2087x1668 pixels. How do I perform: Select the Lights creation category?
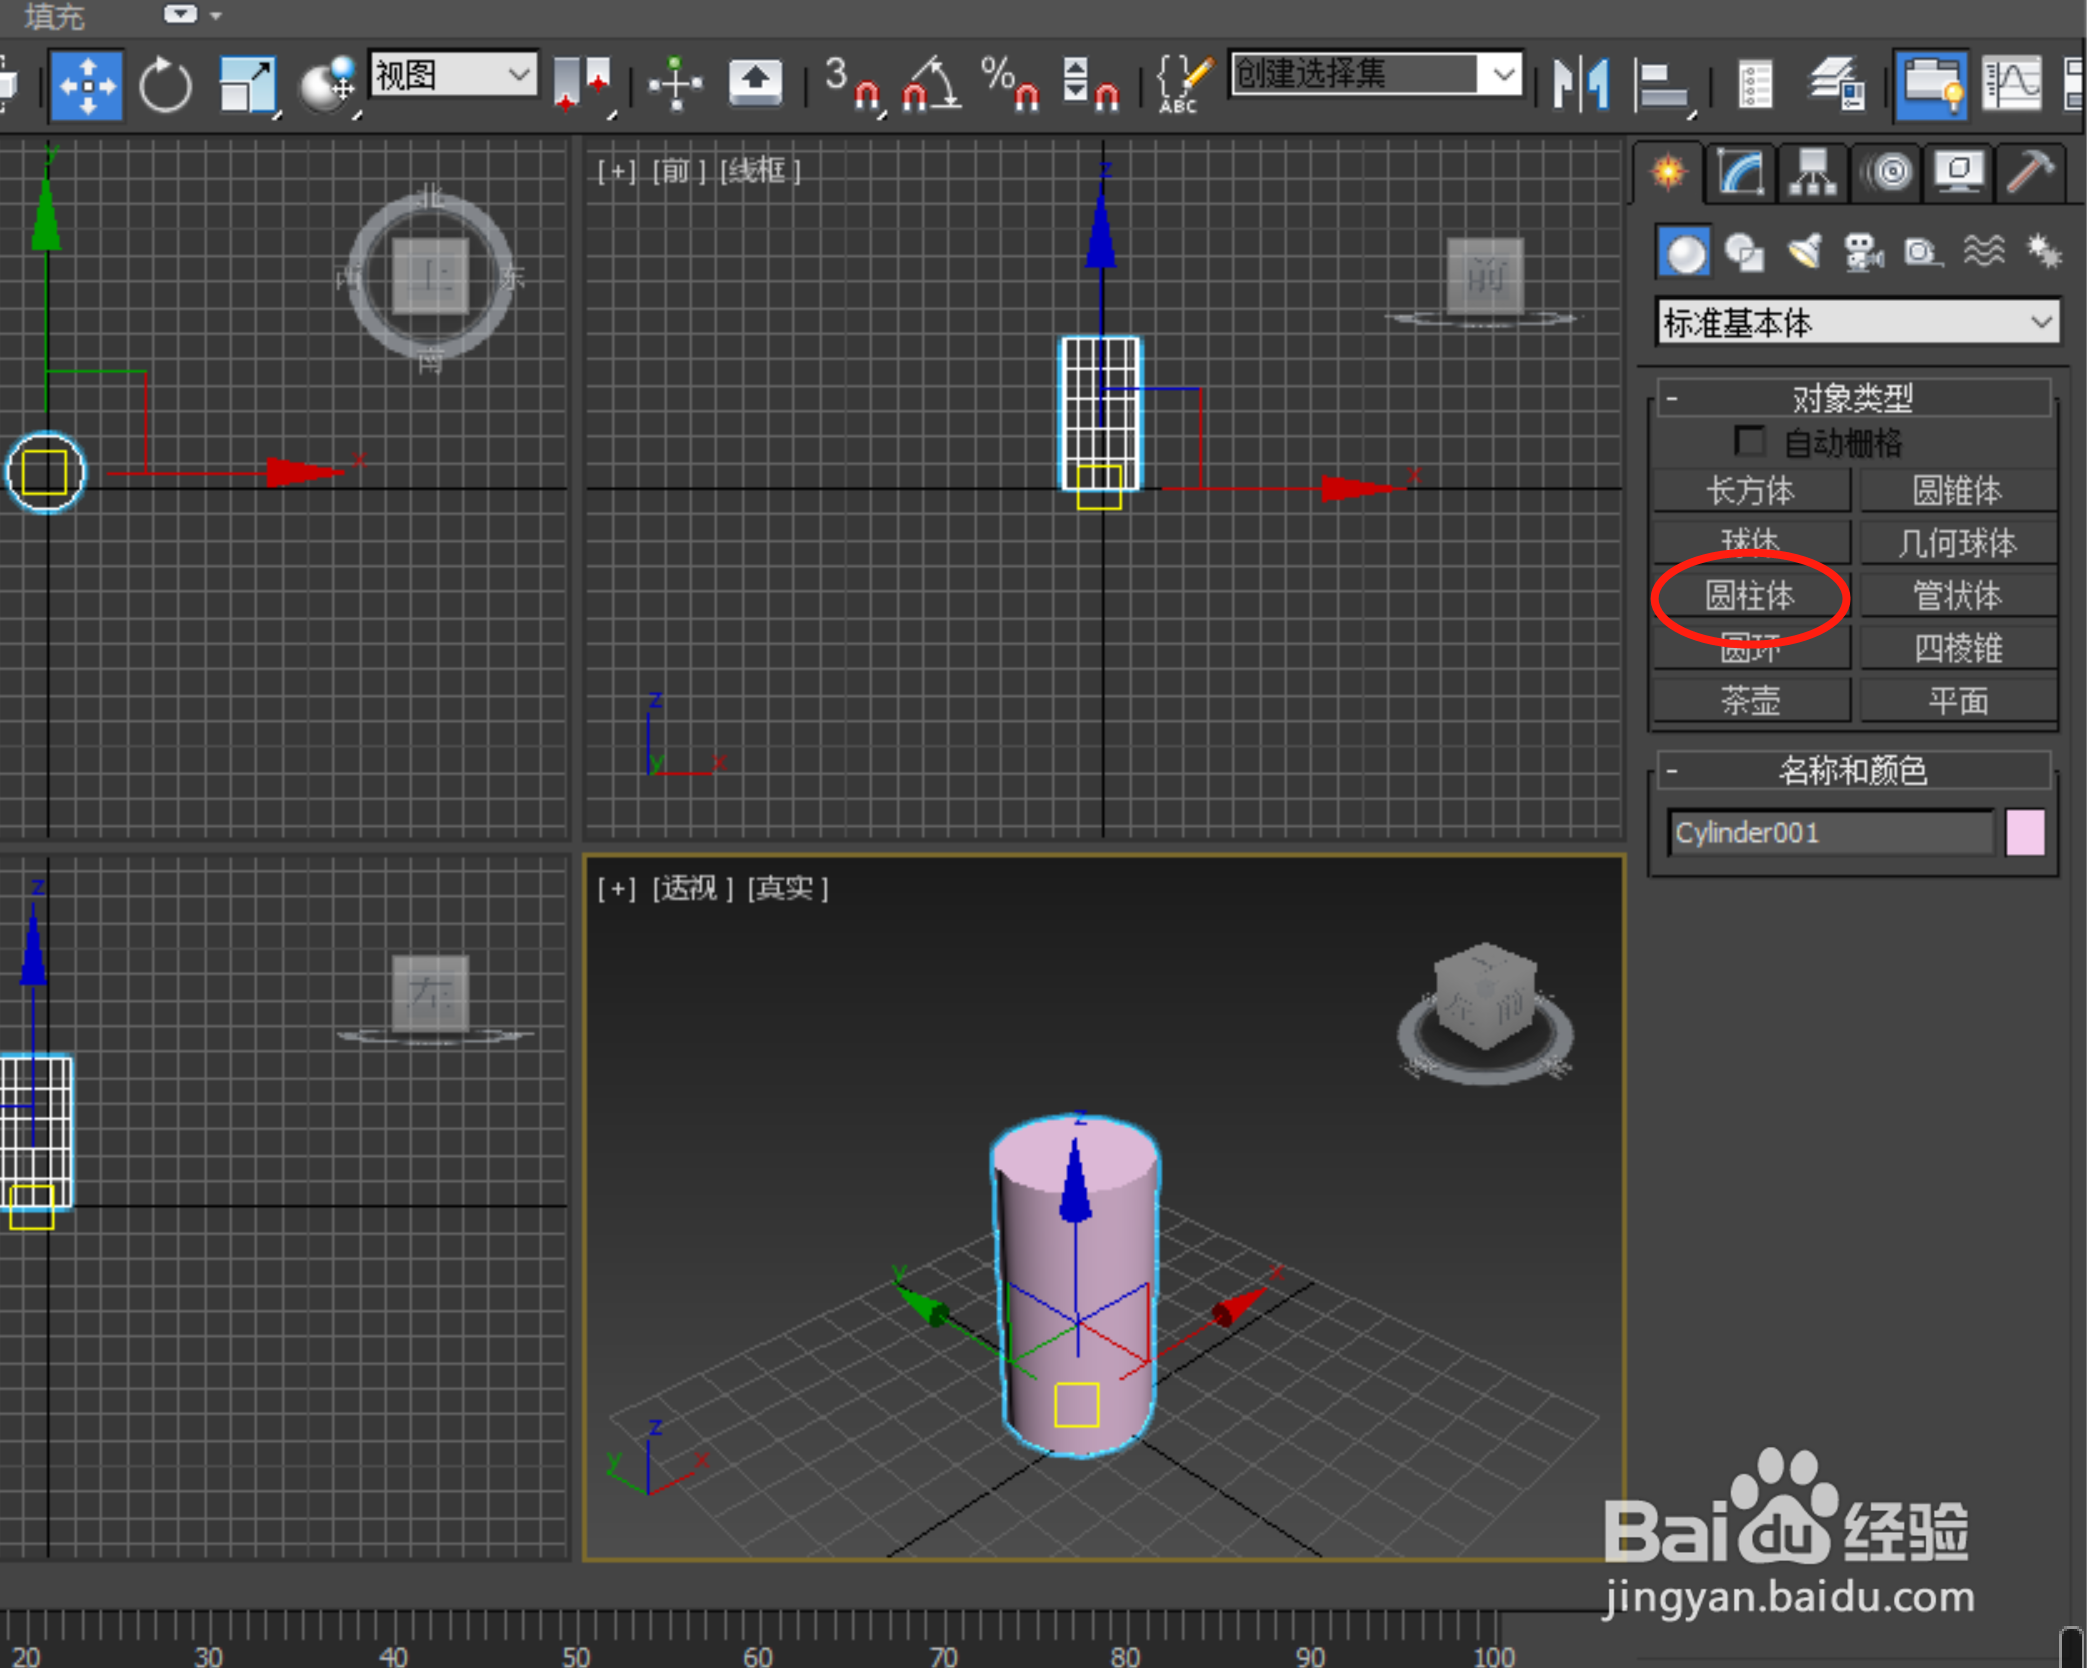click(1805, 251)
